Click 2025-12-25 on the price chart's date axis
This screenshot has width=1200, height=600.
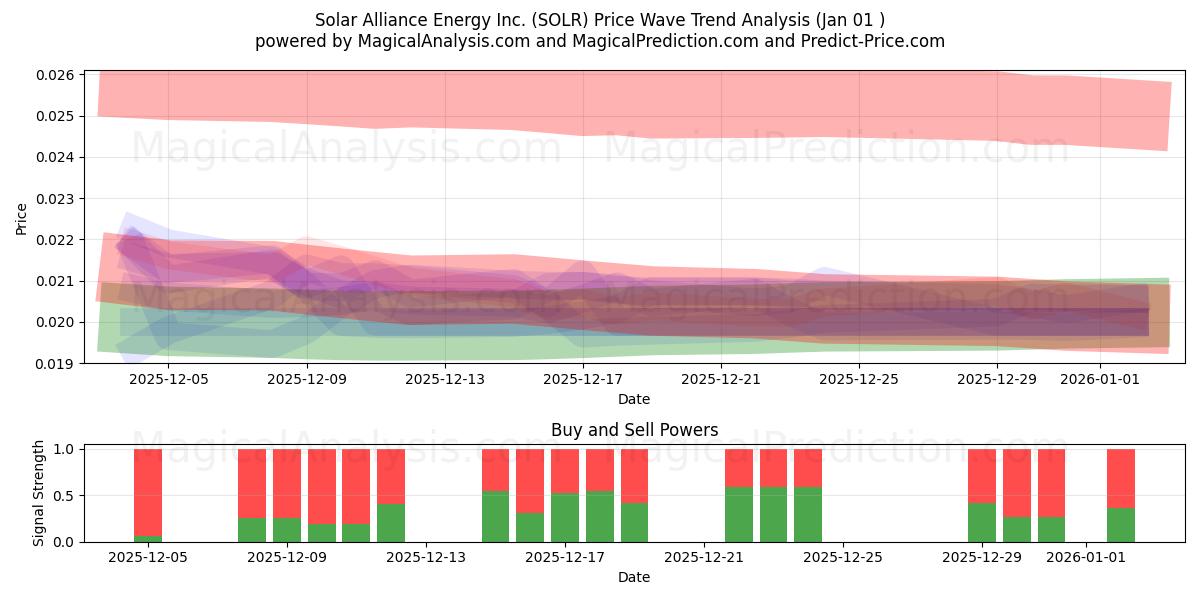(858, 379)
